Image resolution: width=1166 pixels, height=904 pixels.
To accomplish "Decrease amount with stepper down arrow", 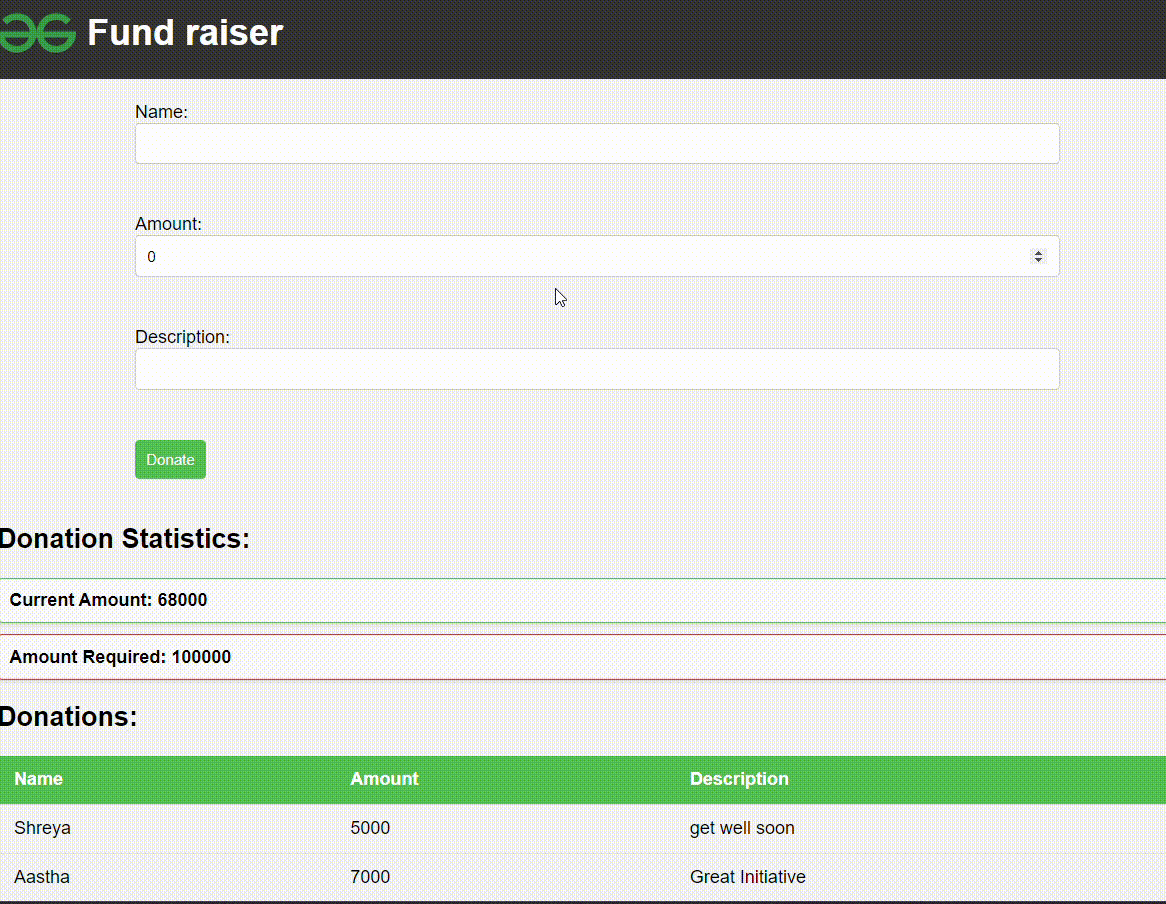I will 1038,260.
